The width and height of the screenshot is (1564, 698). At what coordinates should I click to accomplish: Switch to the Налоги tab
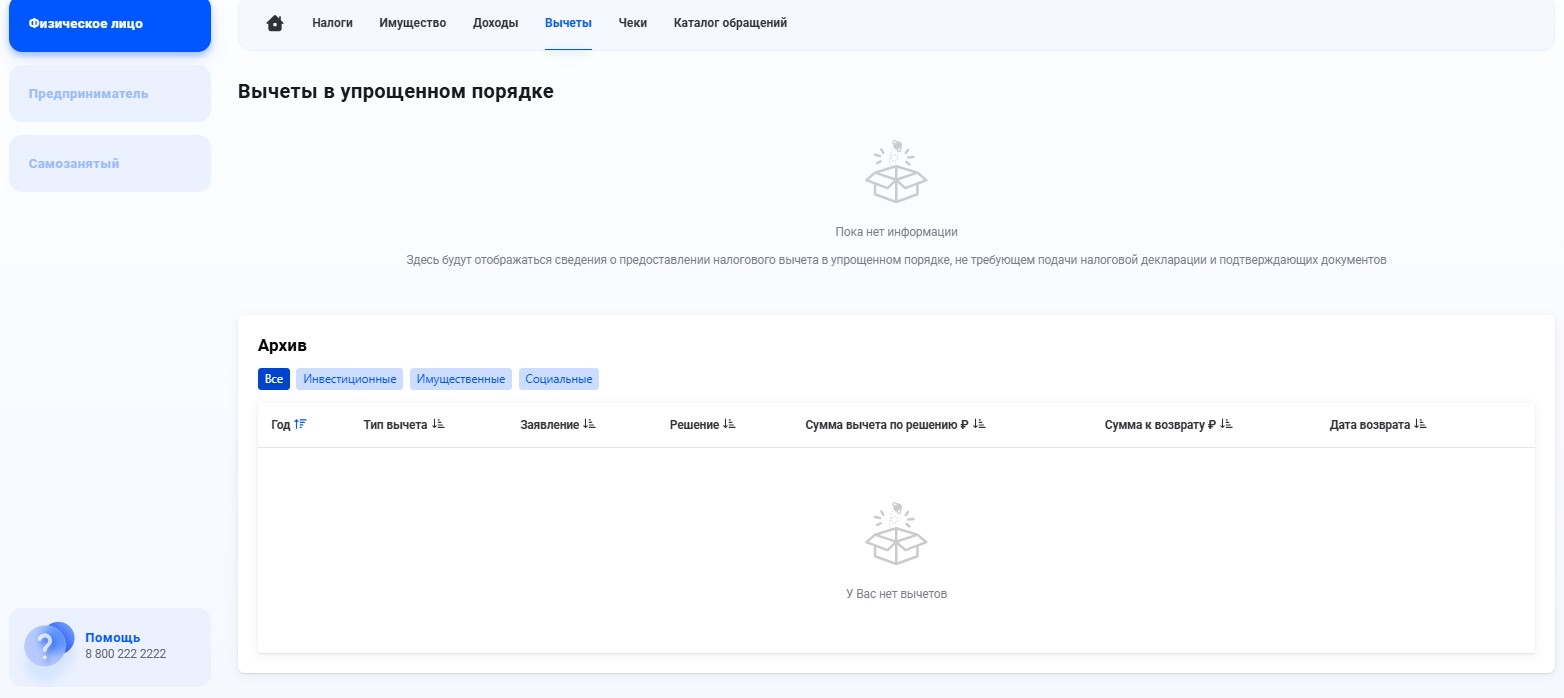pos(332,22)
